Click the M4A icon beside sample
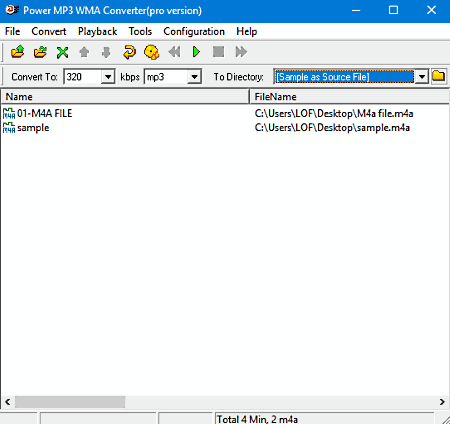Screen dimensions: 450x424 [9, 128]
